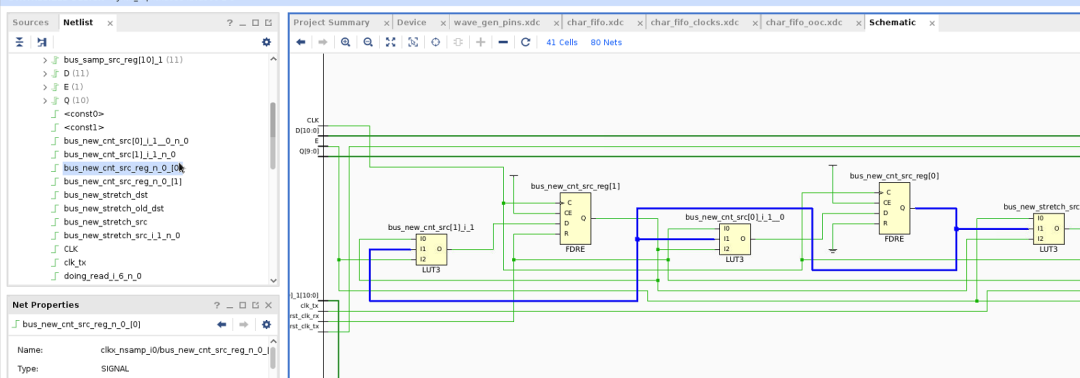Click the Name value clkx_nsamp_i0 path
The width and height of the screenshot is (1080, 378).
pos(185,350)
